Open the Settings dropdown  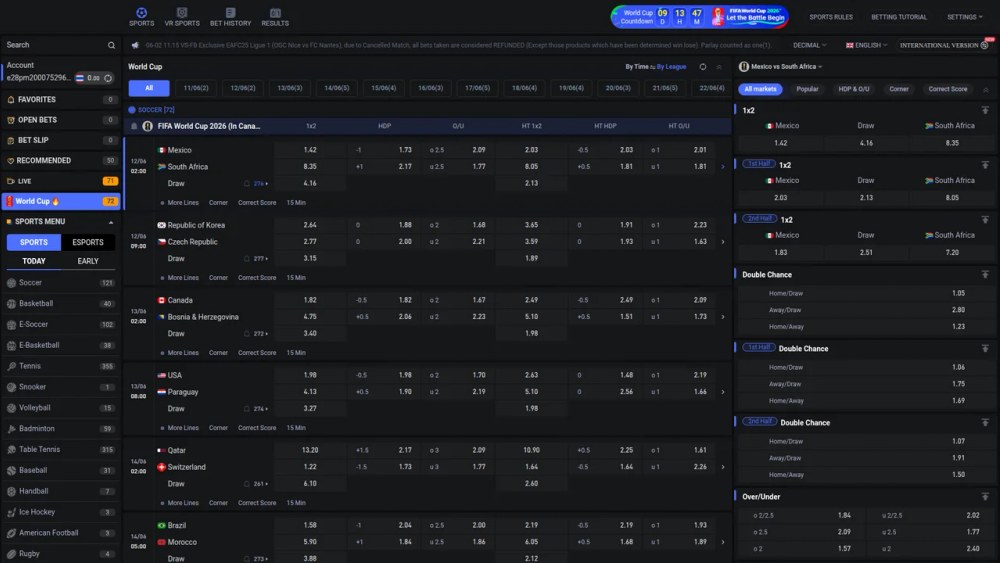(x=964, y=17)
